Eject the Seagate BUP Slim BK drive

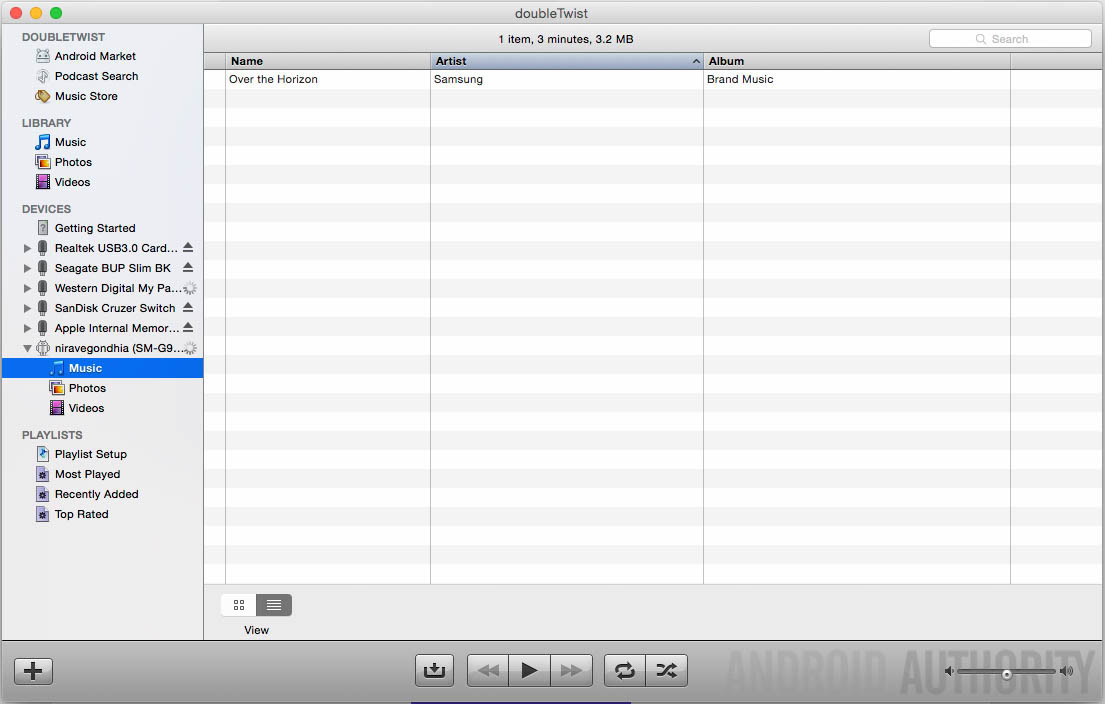(x=188, y=267)
